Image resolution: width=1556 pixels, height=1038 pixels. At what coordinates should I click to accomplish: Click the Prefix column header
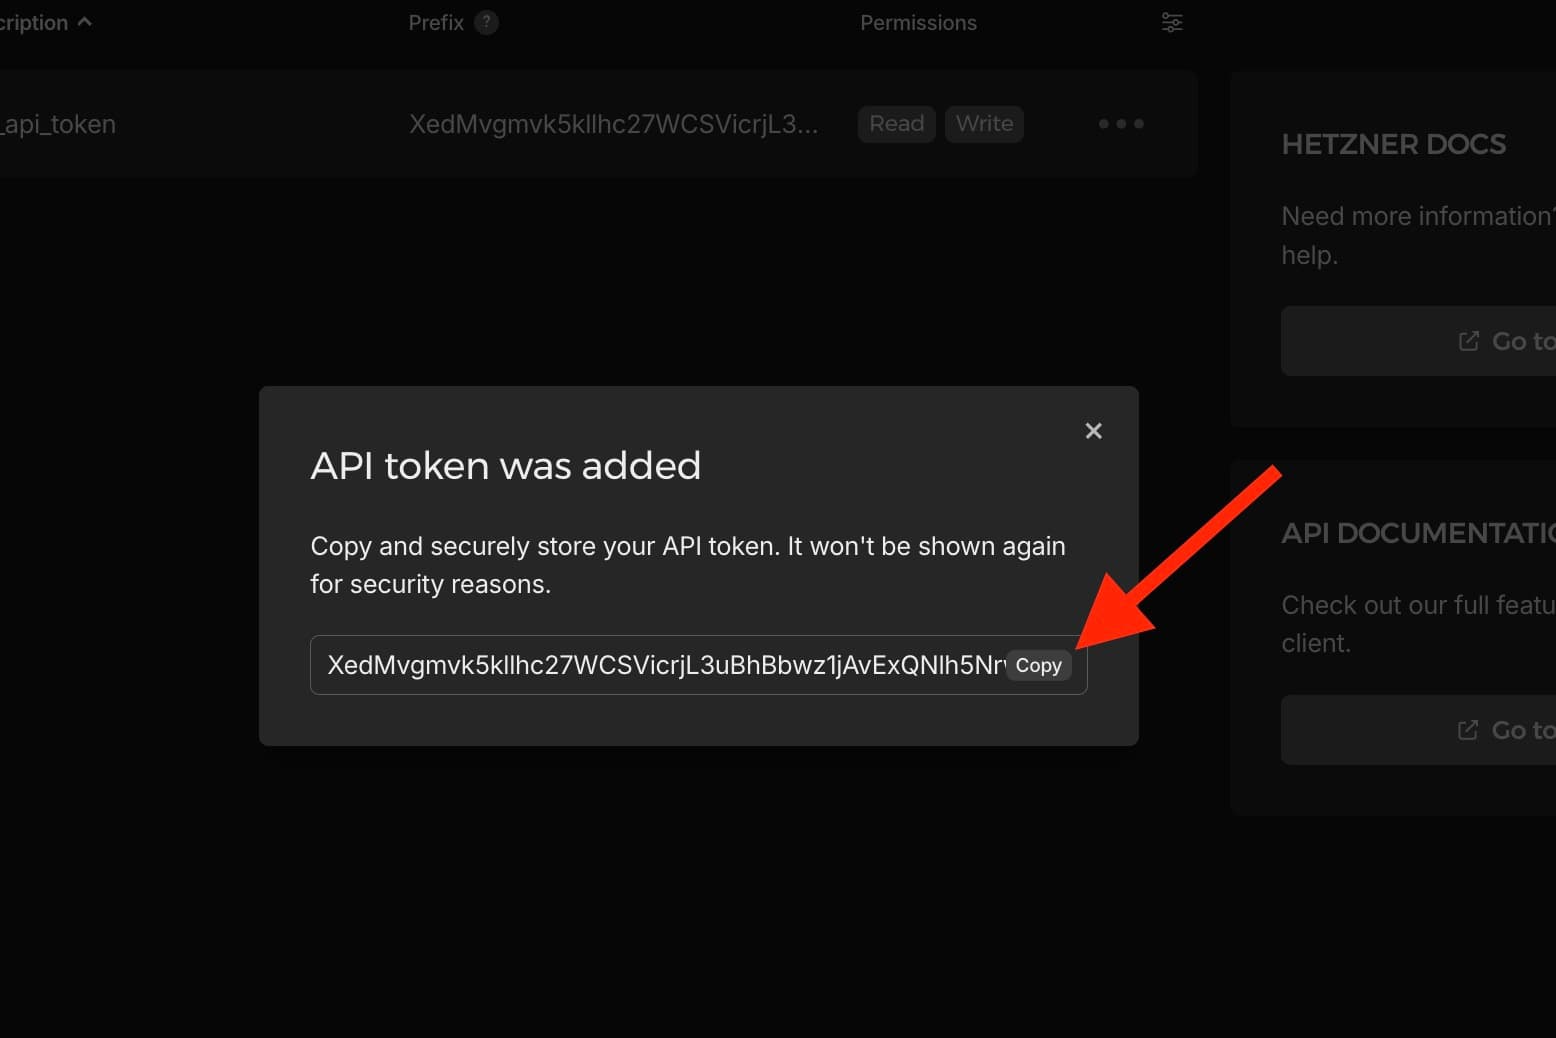coord(436,22)
